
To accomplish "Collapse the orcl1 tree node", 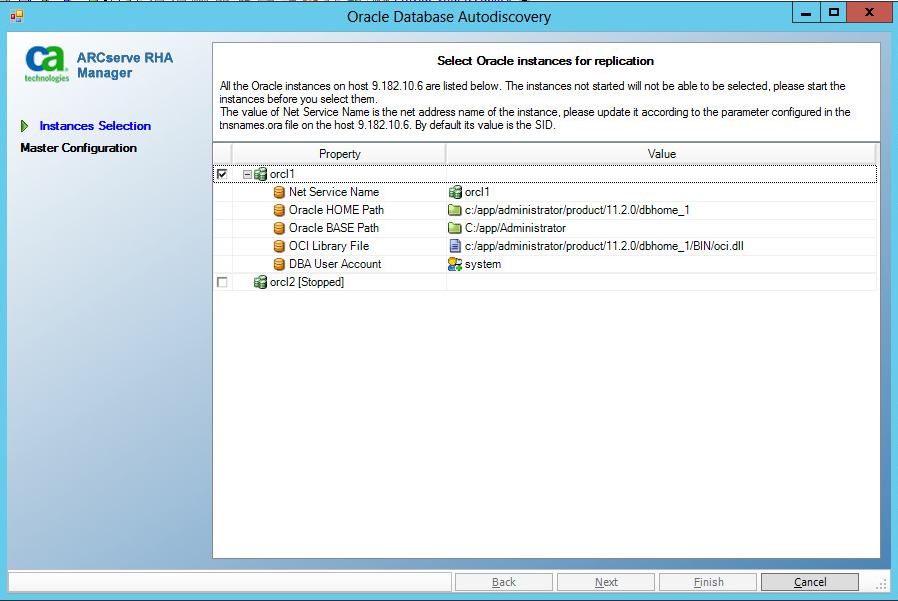I will click(247, 174).
